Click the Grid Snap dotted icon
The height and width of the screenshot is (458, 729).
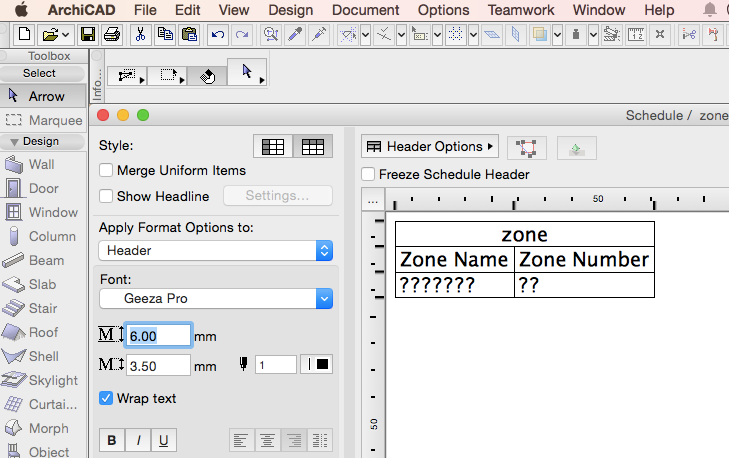456,34
